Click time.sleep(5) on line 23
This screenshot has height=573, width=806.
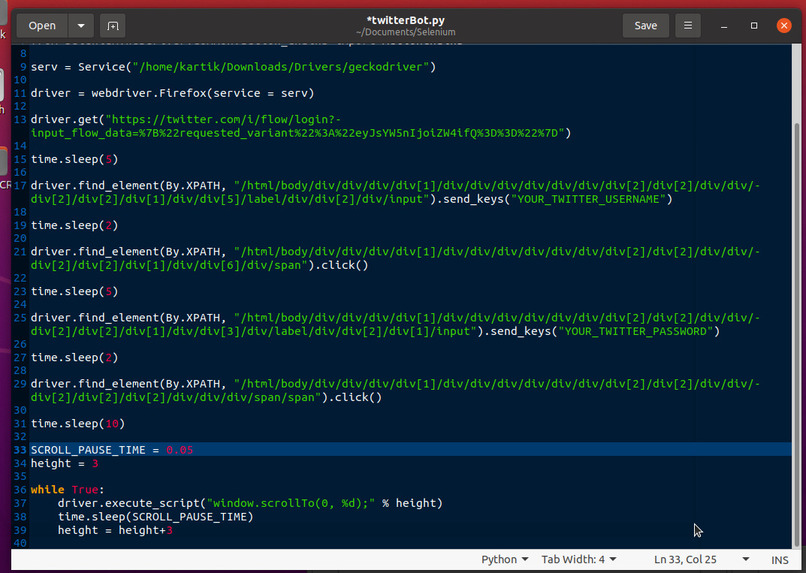click(x=75, y=291)
